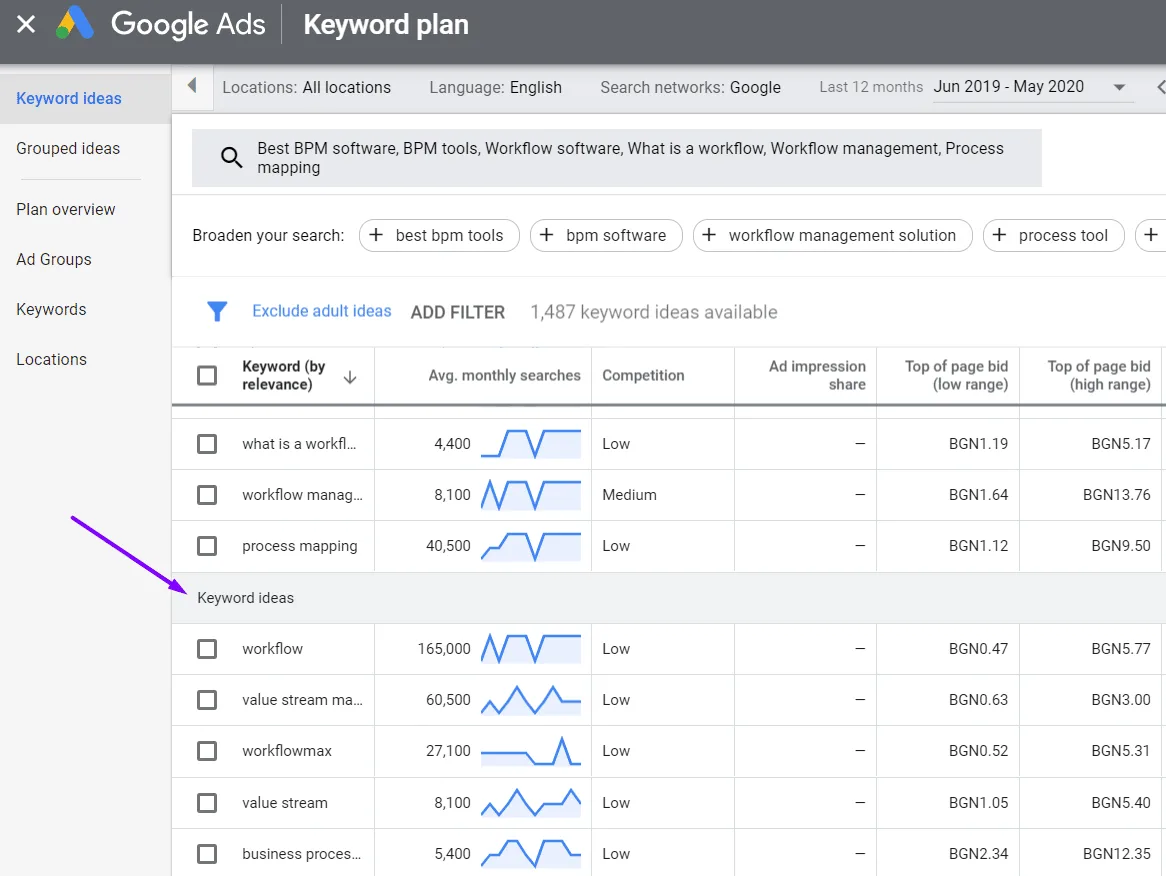This screenshot has height=876, width=1166.
Task: Check the 'value stream ma...' row
Action: (207, 700)
